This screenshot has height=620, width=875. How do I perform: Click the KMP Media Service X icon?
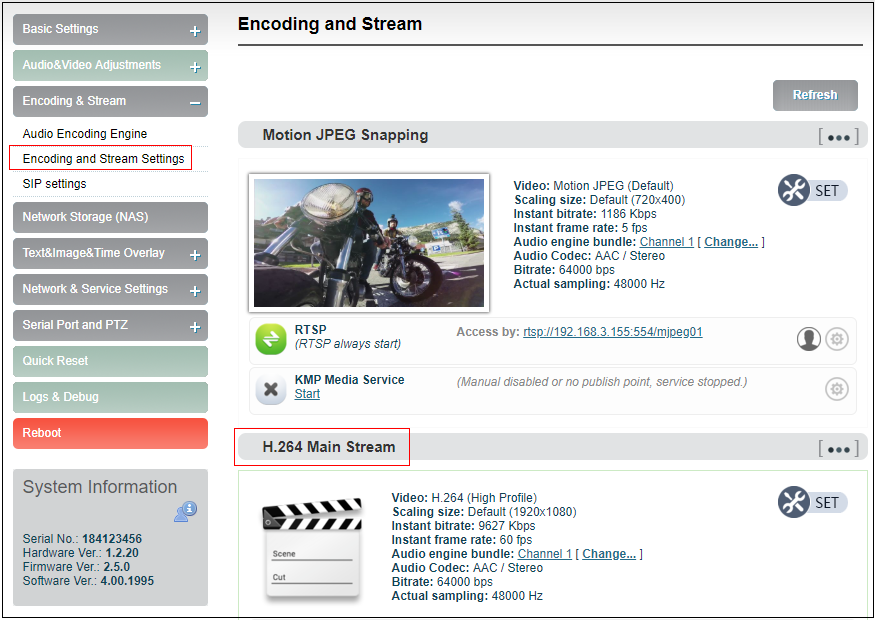271,389
